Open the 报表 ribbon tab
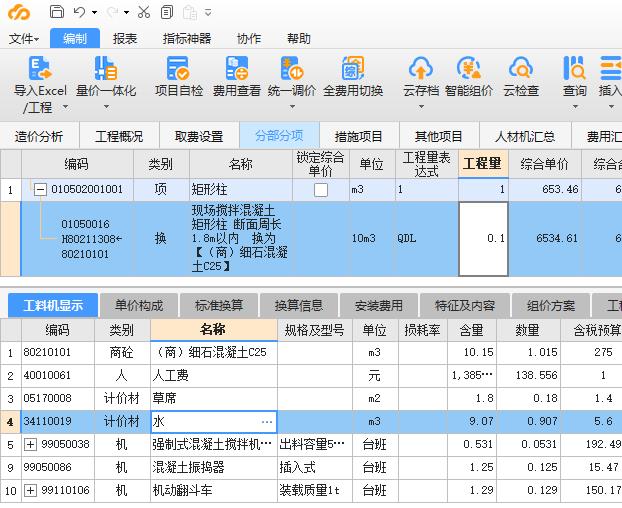Screen dimensions: 622x508 [125, 38]
